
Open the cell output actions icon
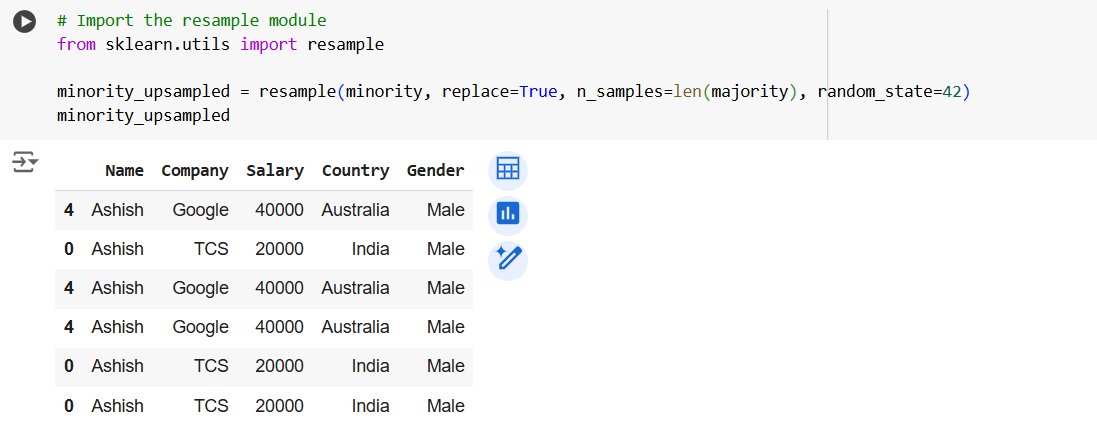(24, 161)
